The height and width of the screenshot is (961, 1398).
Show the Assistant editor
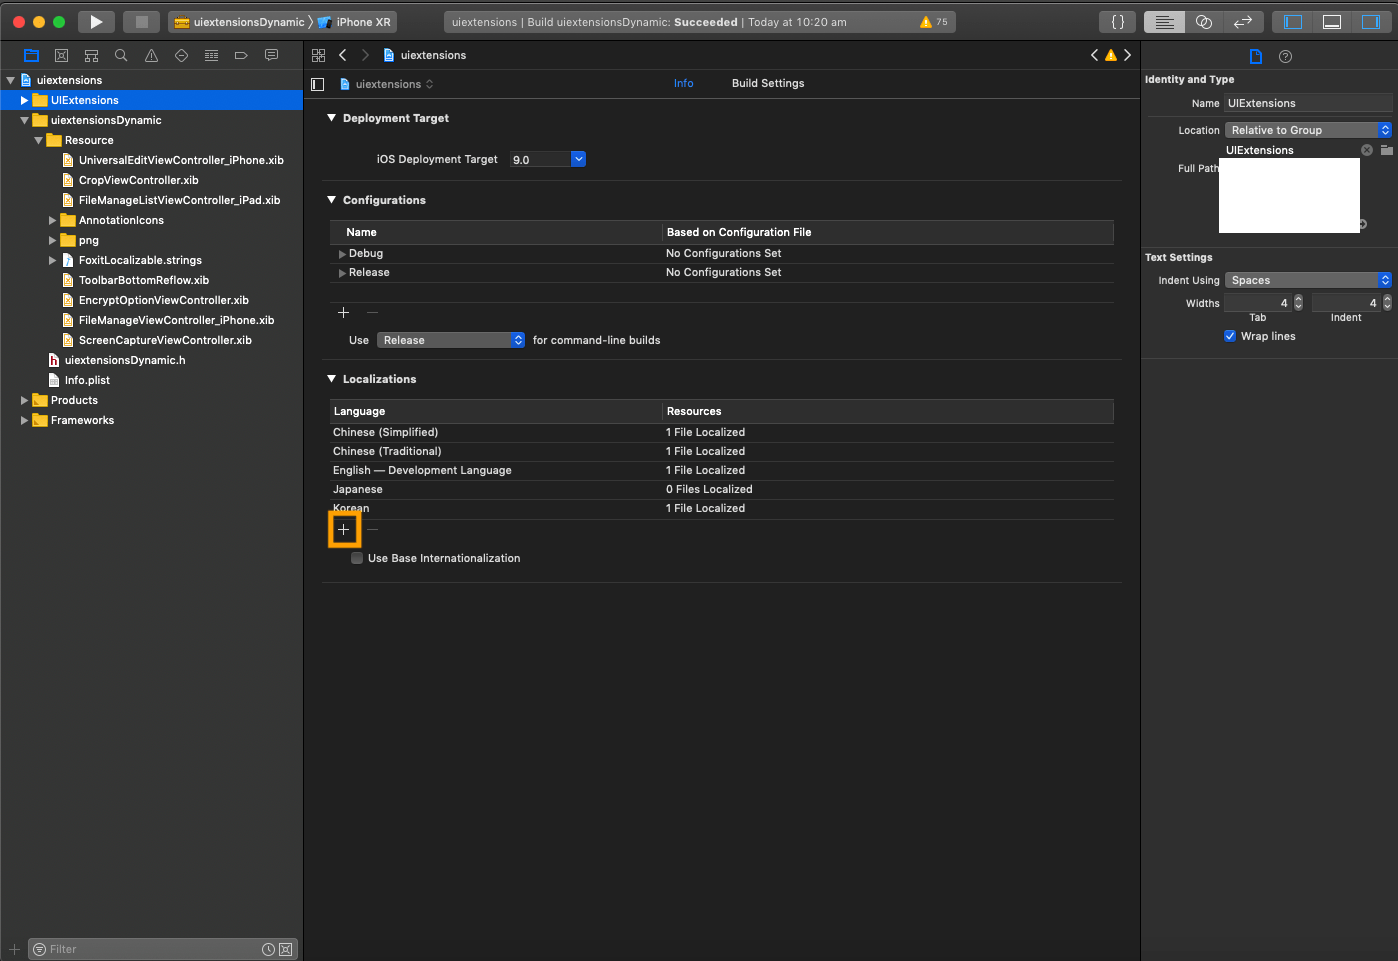pyautogui.click(x=1204, y=22)
